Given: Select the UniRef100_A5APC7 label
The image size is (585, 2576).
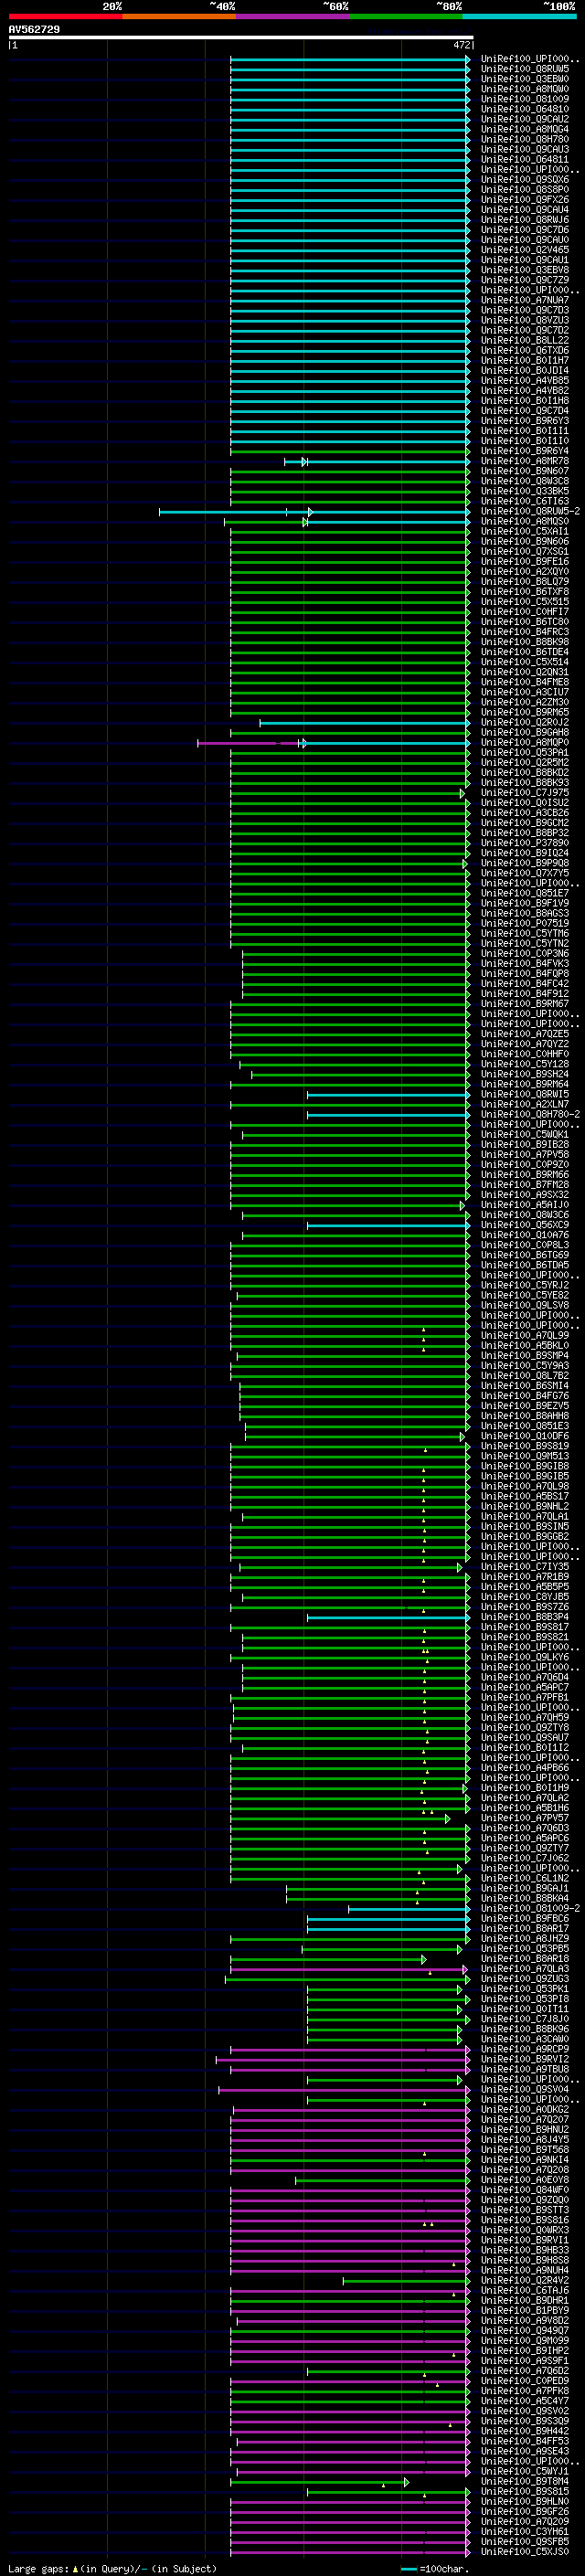Looking at the screenshot, I should (x=524, y=1687).
